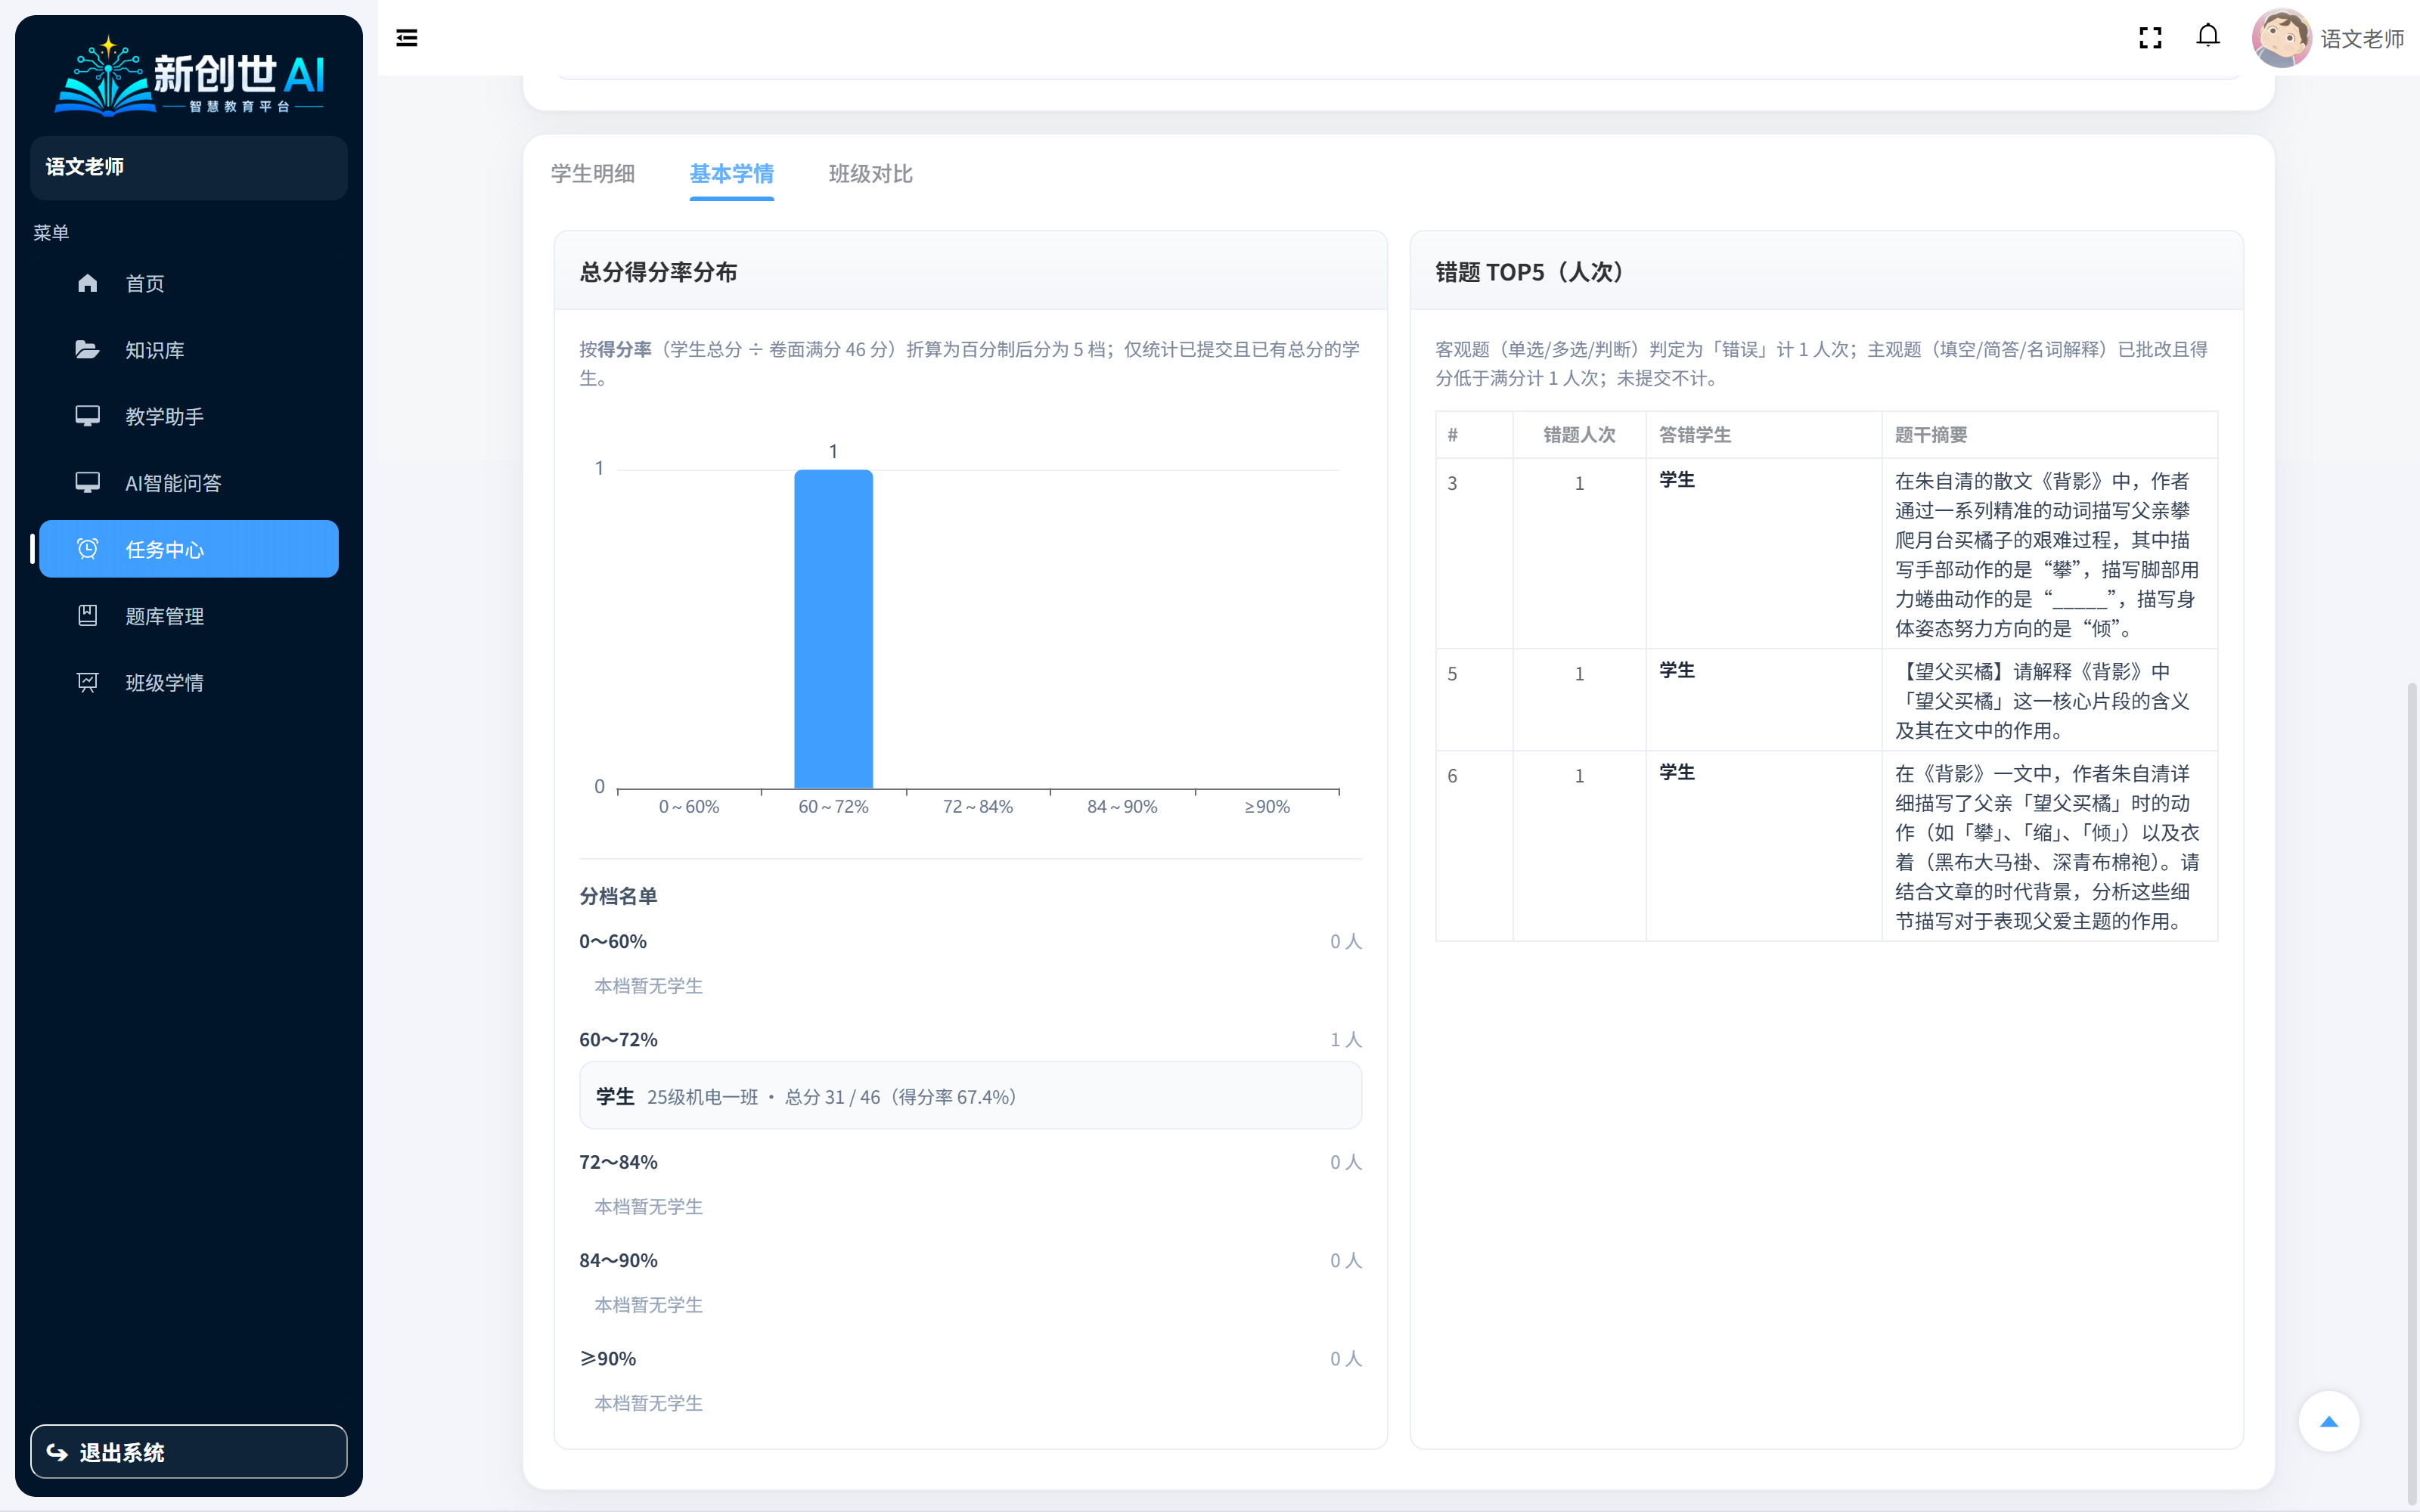Click question number 5 in the table

tap(1452, 674)
